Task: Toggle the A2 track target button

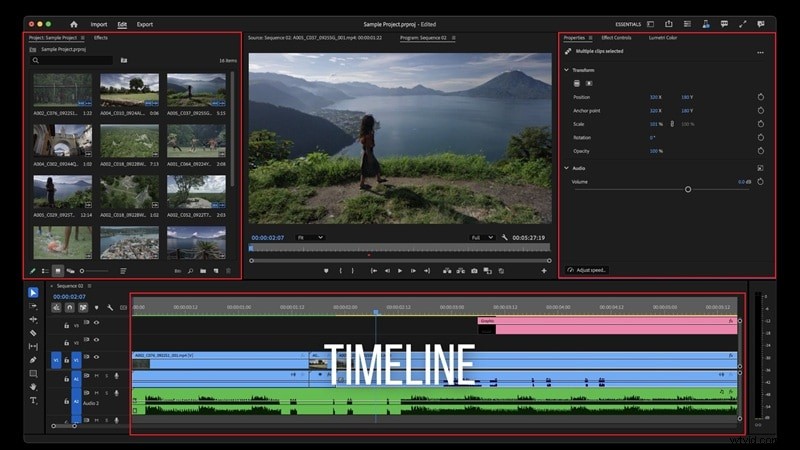Action: pyautogui.click(x=76, y=402)
